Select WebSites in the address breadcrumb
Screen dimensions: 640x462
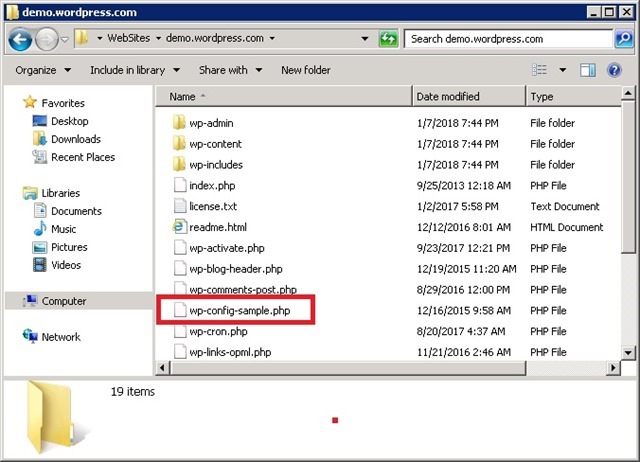pos(129,38)
